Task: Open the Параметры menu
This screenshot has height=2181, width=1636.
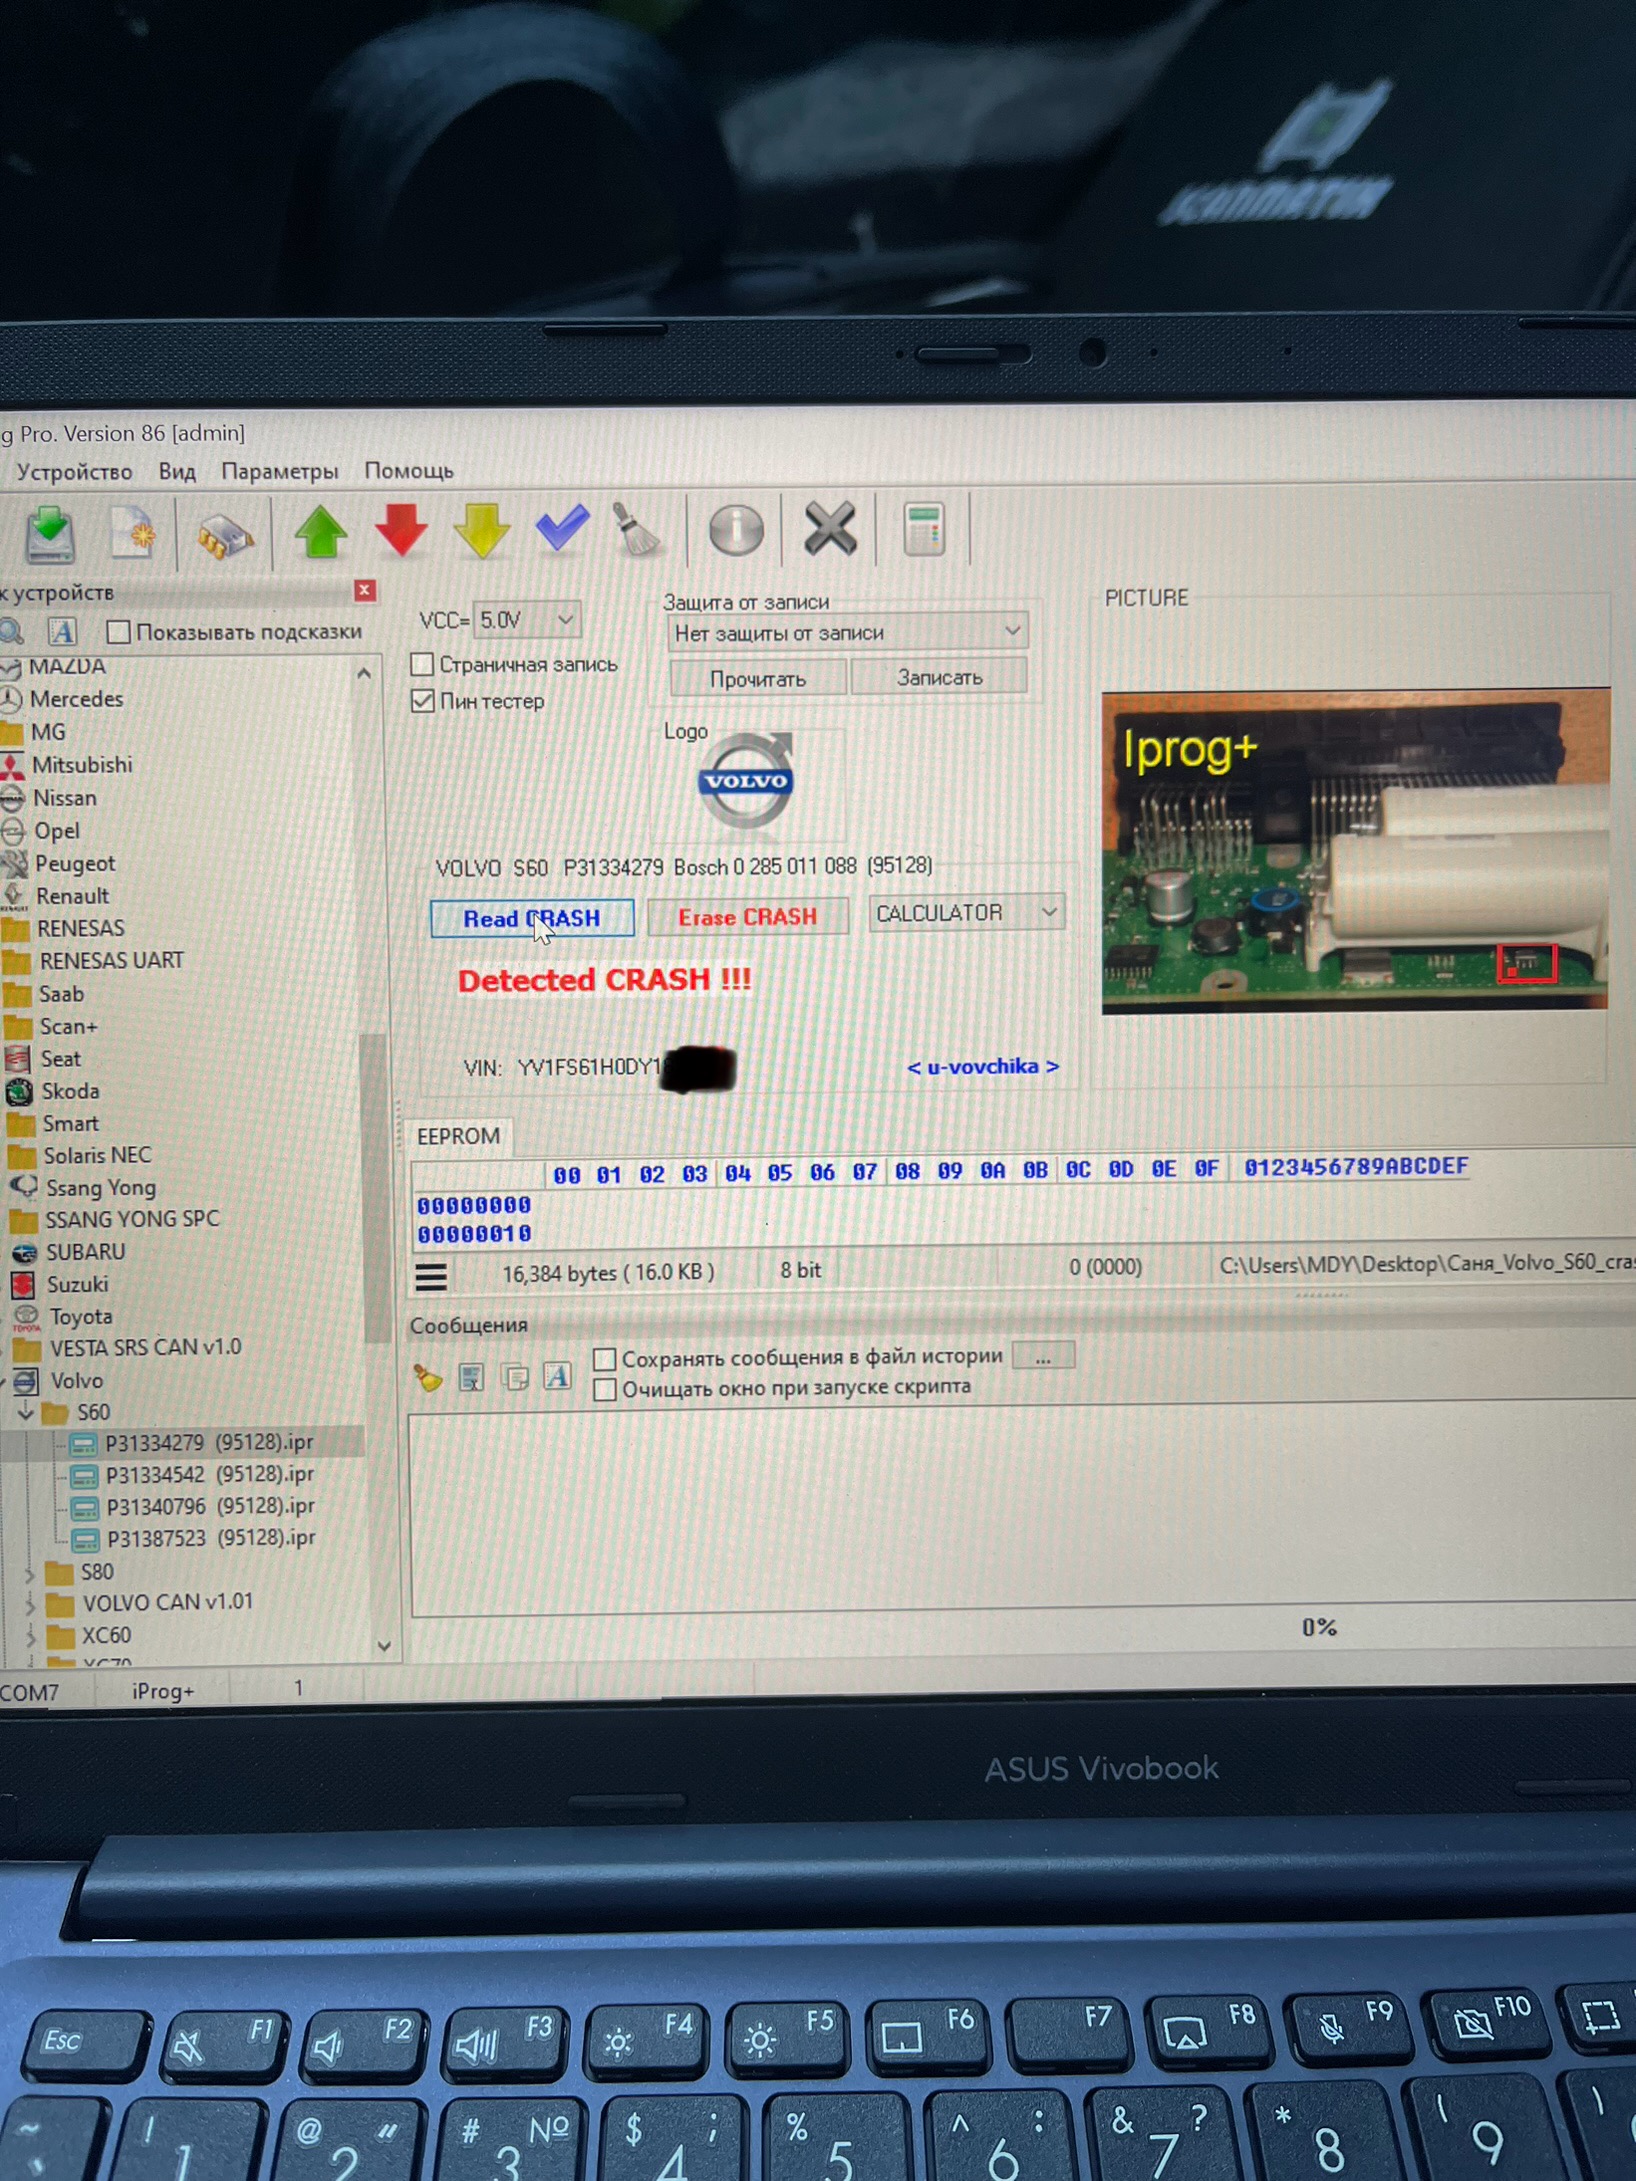Action: tap(279, 471)
